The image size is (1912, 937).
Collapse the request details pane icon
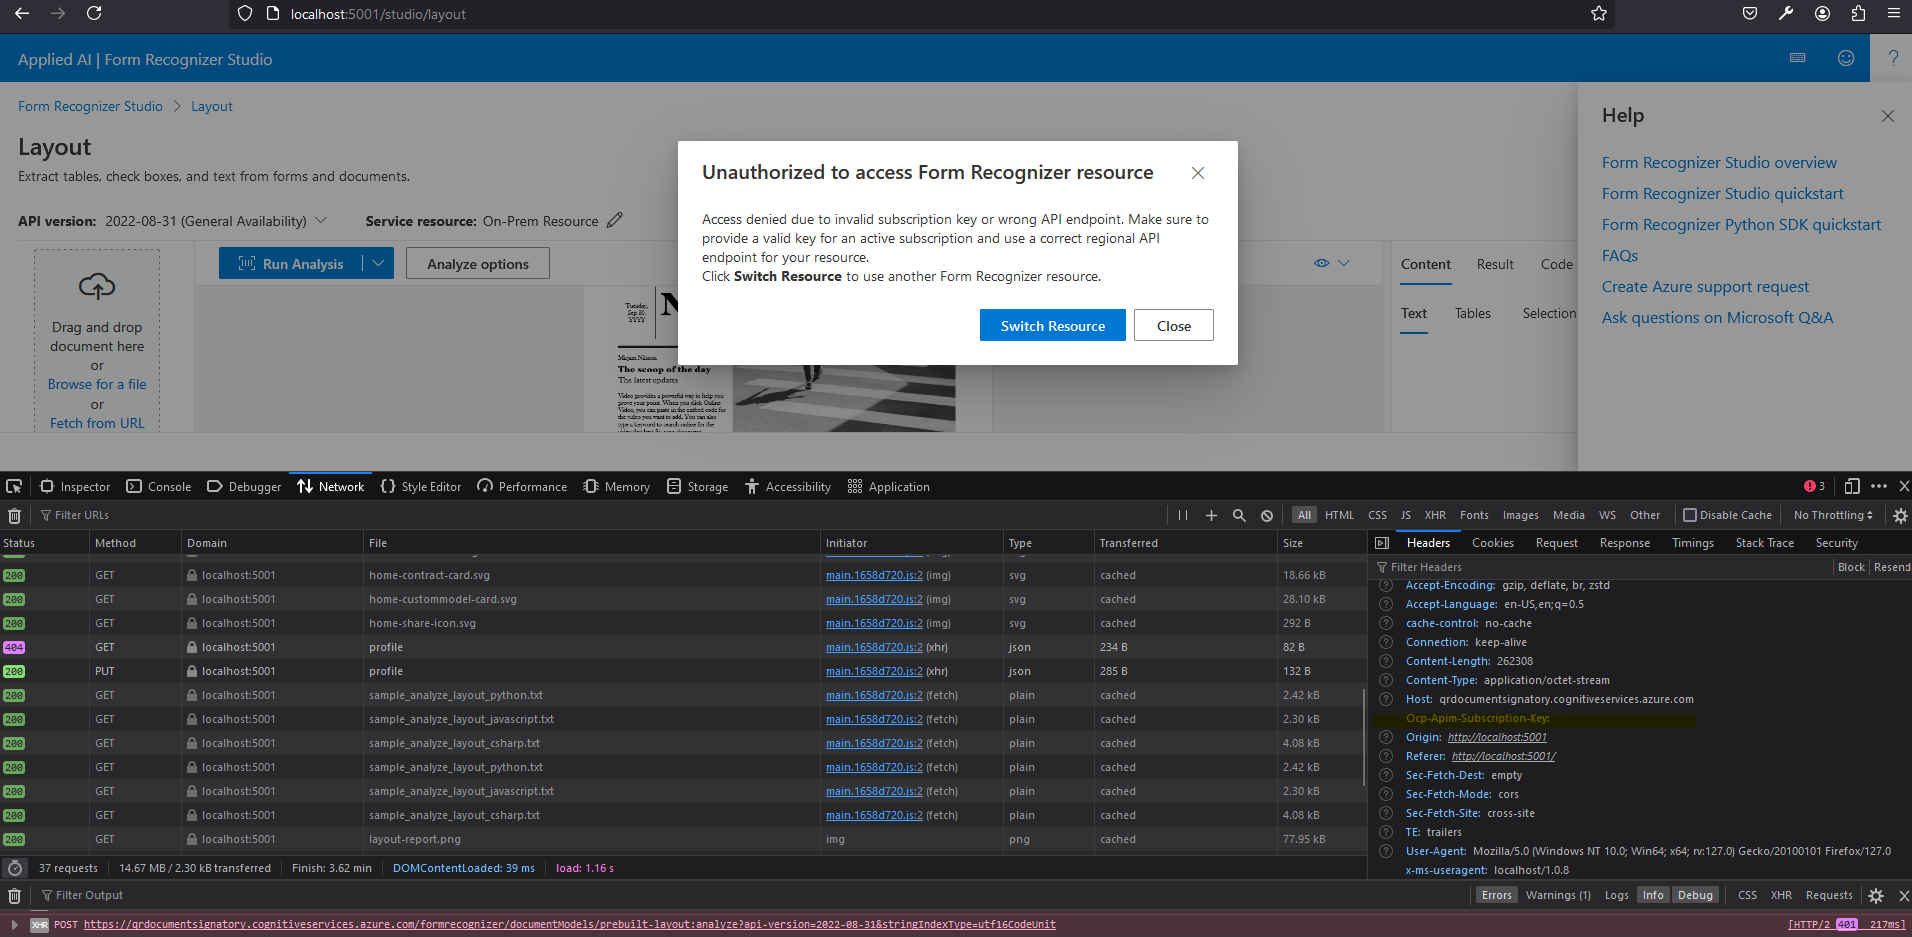[x=1382, y=543]
